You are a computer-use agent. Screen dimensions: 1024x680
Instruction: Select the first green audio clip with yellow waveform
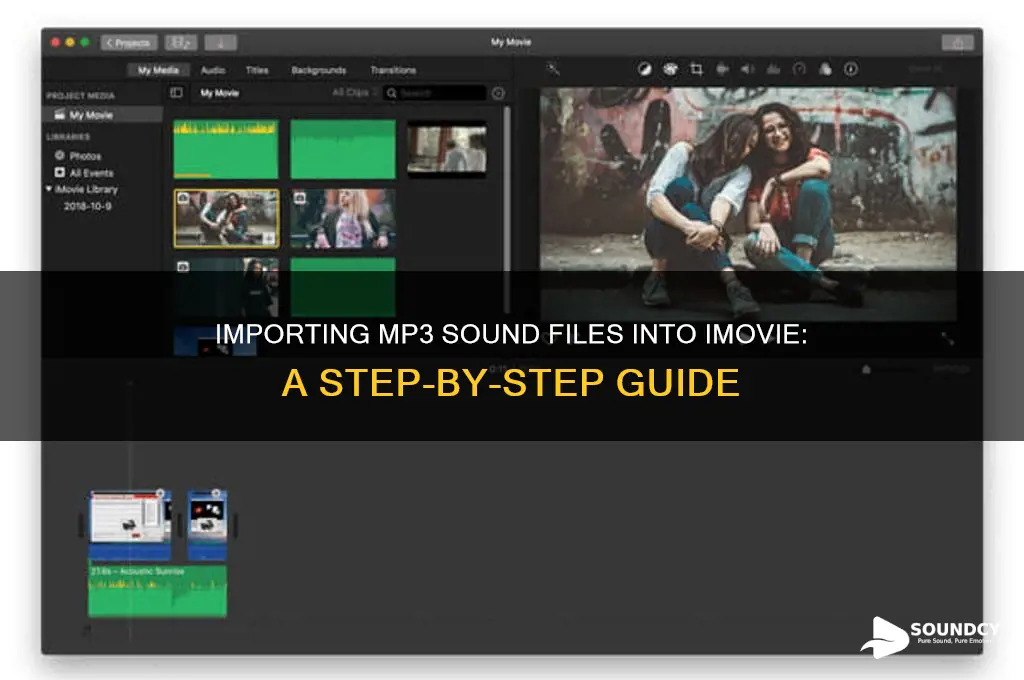tap(226, 149)
